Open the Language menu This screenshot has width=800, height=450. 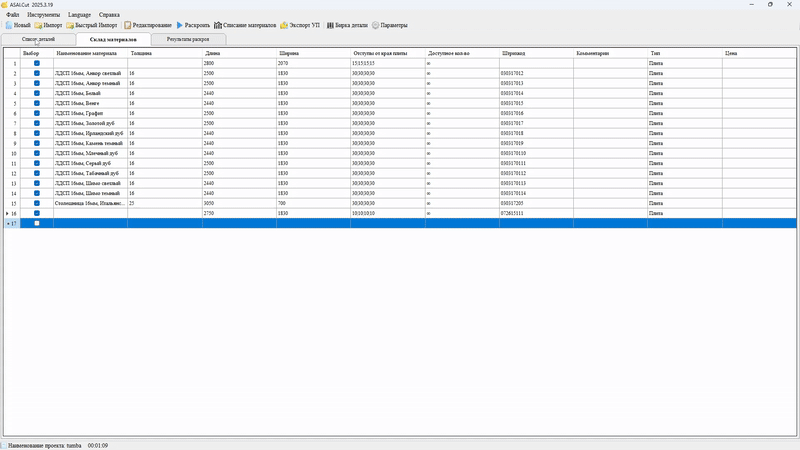pyautogui.click(x=79, y=15)
